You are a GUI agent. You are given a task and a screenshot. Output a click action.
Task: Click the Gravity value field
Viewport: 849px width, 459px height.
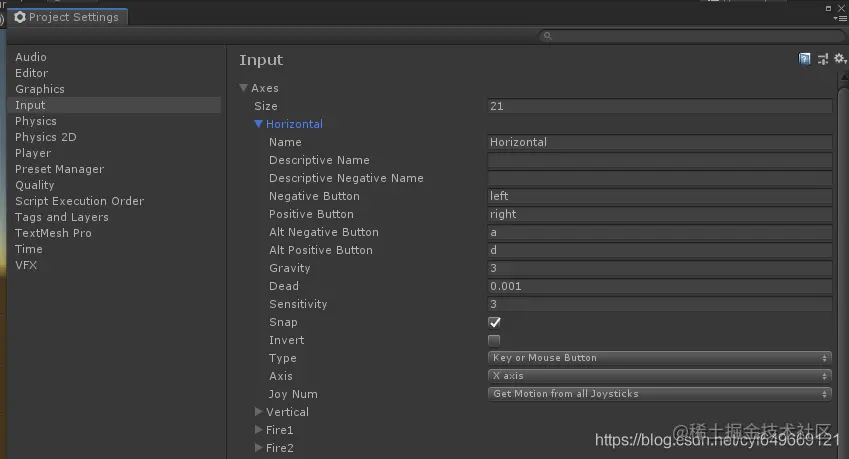[659, 268]
